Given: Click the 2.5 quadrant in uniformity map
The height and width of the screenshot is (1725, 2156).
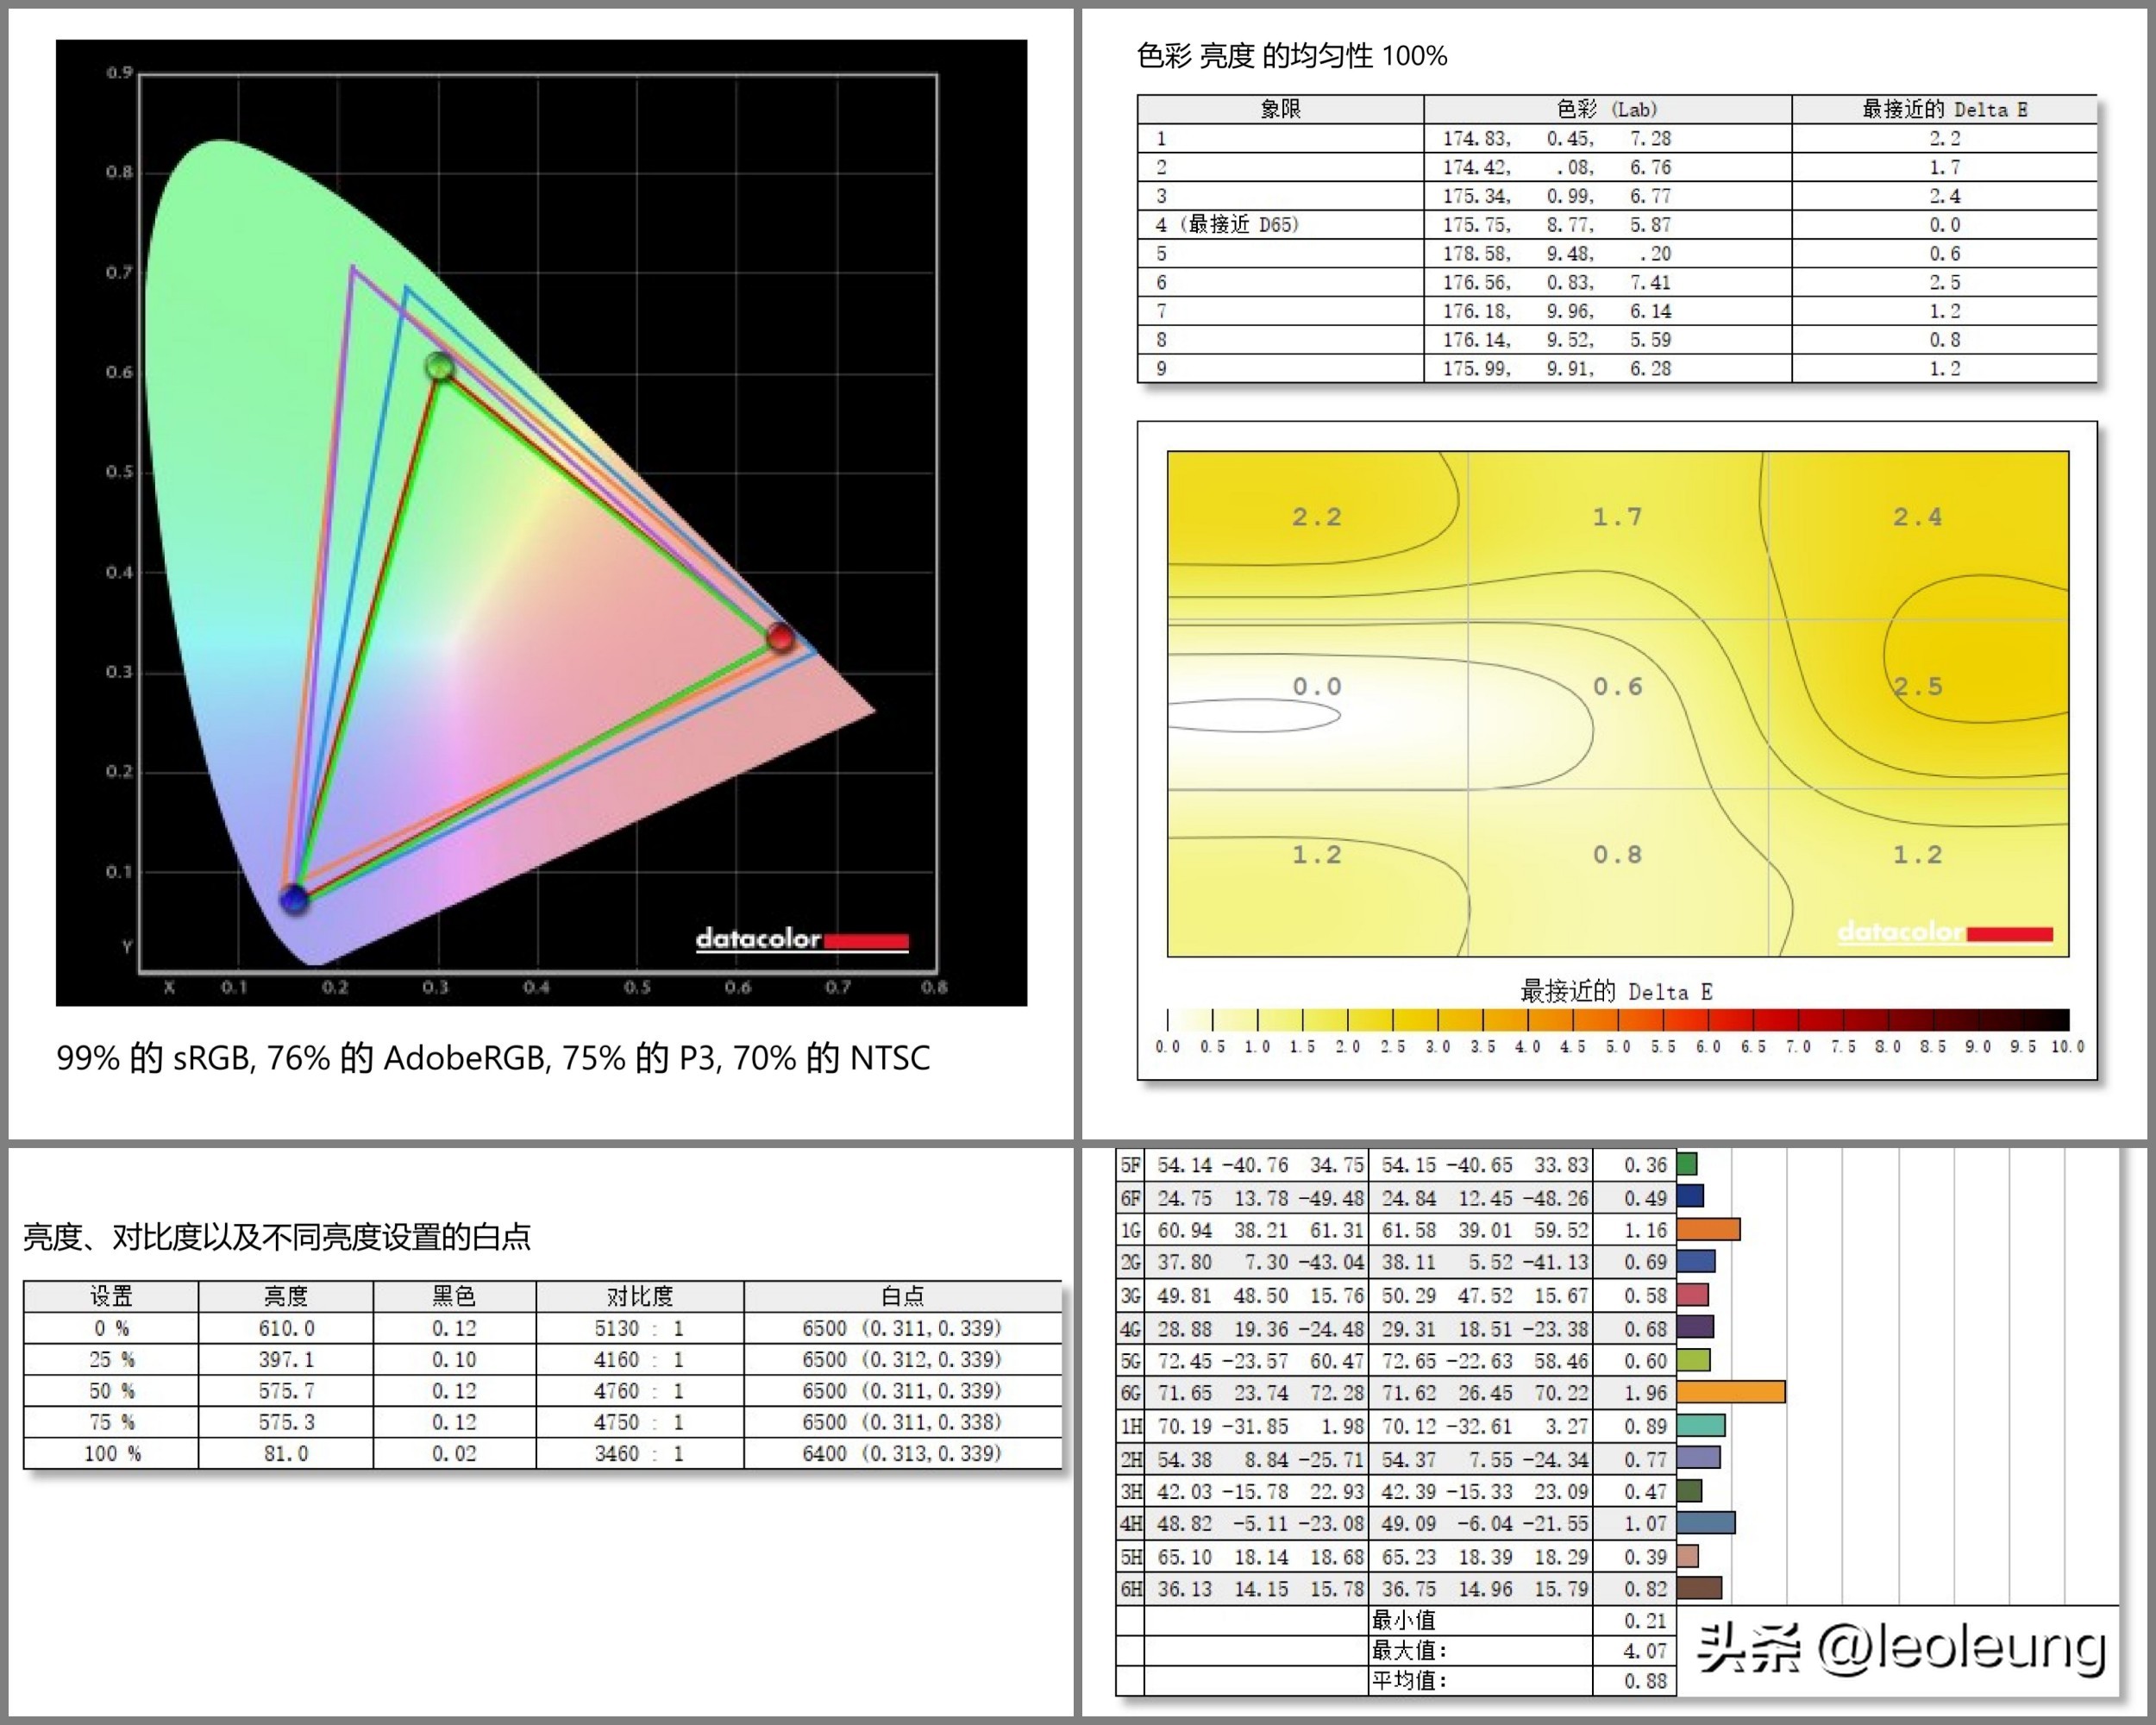Looking at the screenshot, I should pos(1917,686).
